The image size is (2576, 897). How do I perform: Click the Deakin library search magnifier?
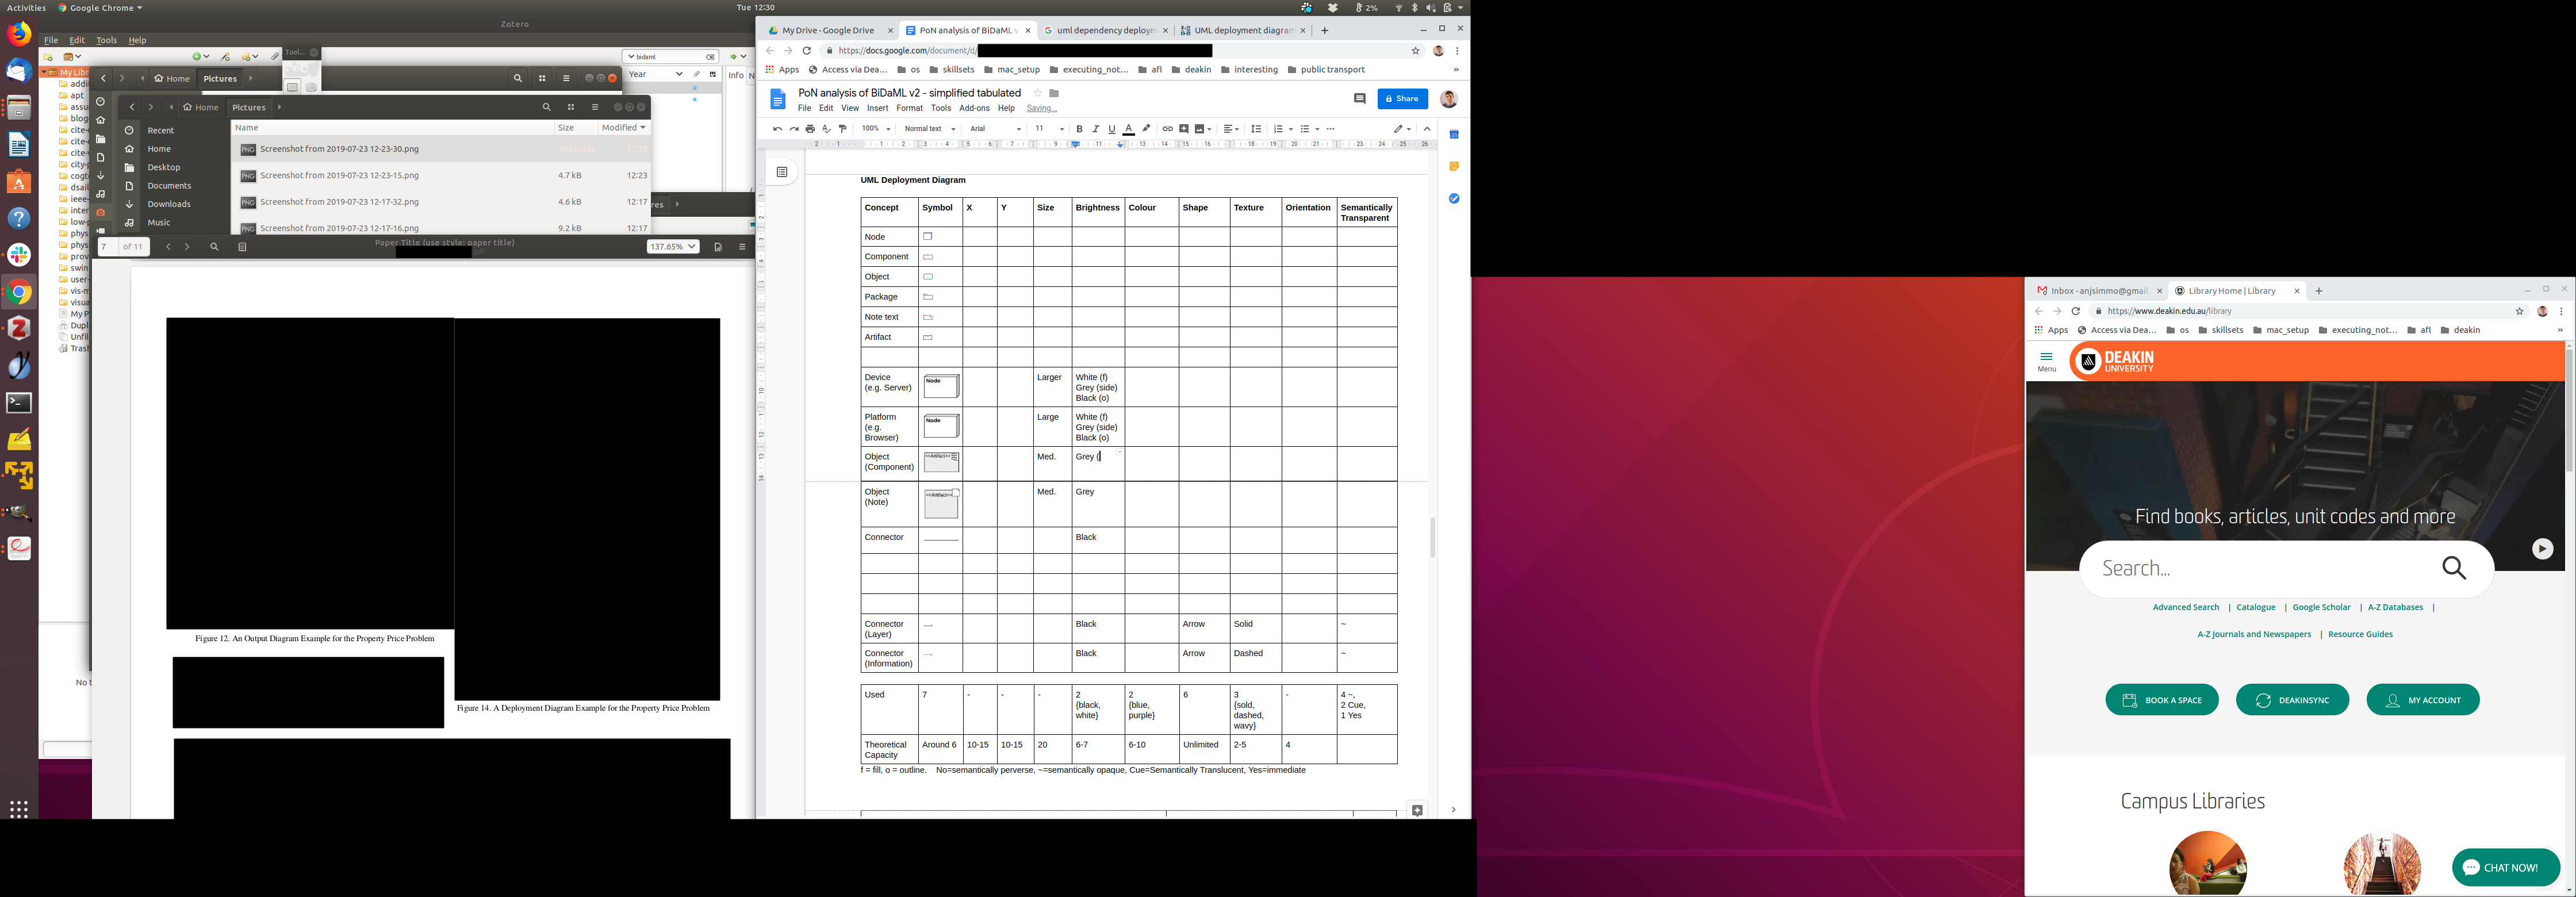[x=2454, y=569]
